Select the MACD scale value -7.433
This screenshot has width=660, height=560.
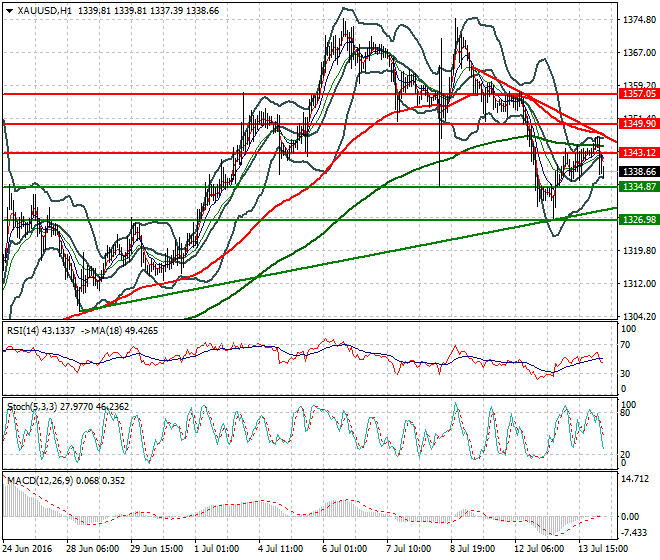pyautogui.click(x=634, y=533)
